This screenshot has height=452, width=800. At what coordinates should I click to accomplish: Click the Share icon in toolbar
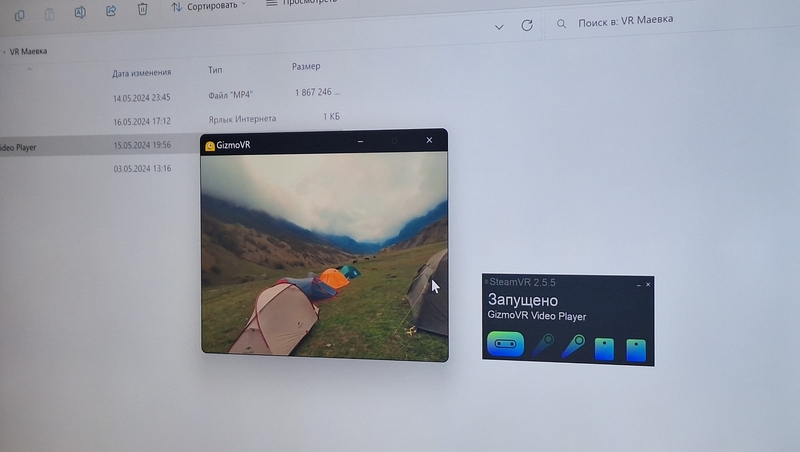click(x=111, y=11)
